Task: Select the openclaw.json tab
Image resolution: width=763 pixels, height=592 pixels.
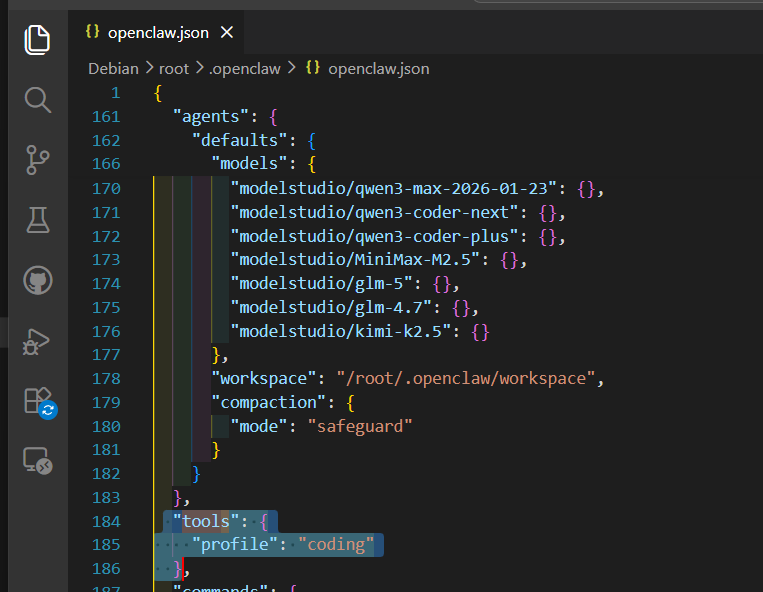Action: [x=159, y=32]
